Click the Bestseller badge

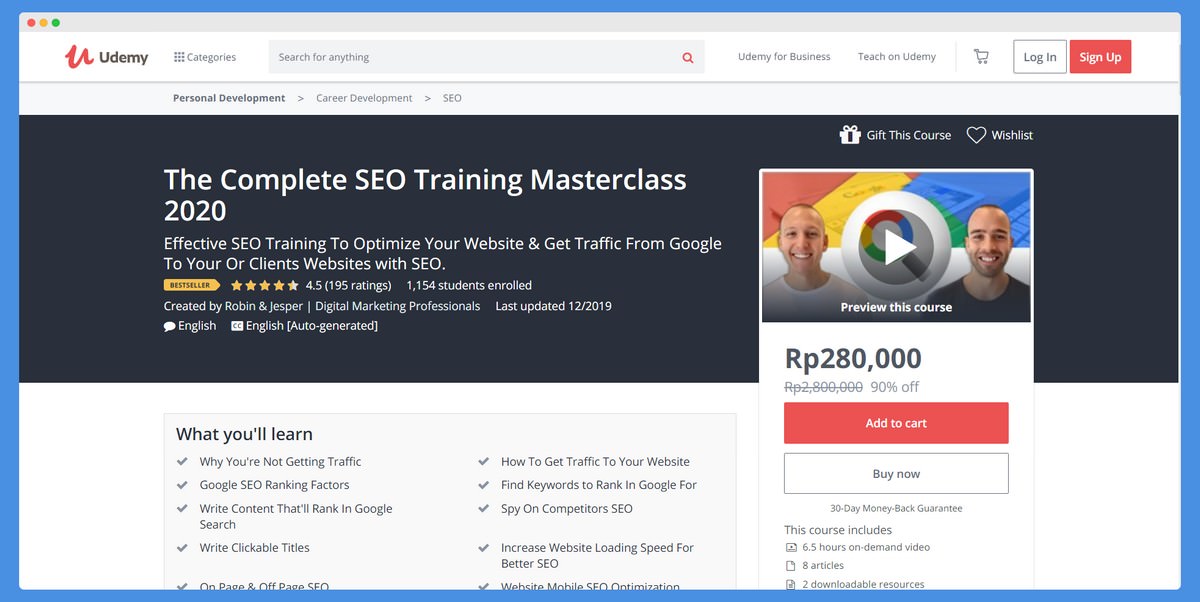192,285
